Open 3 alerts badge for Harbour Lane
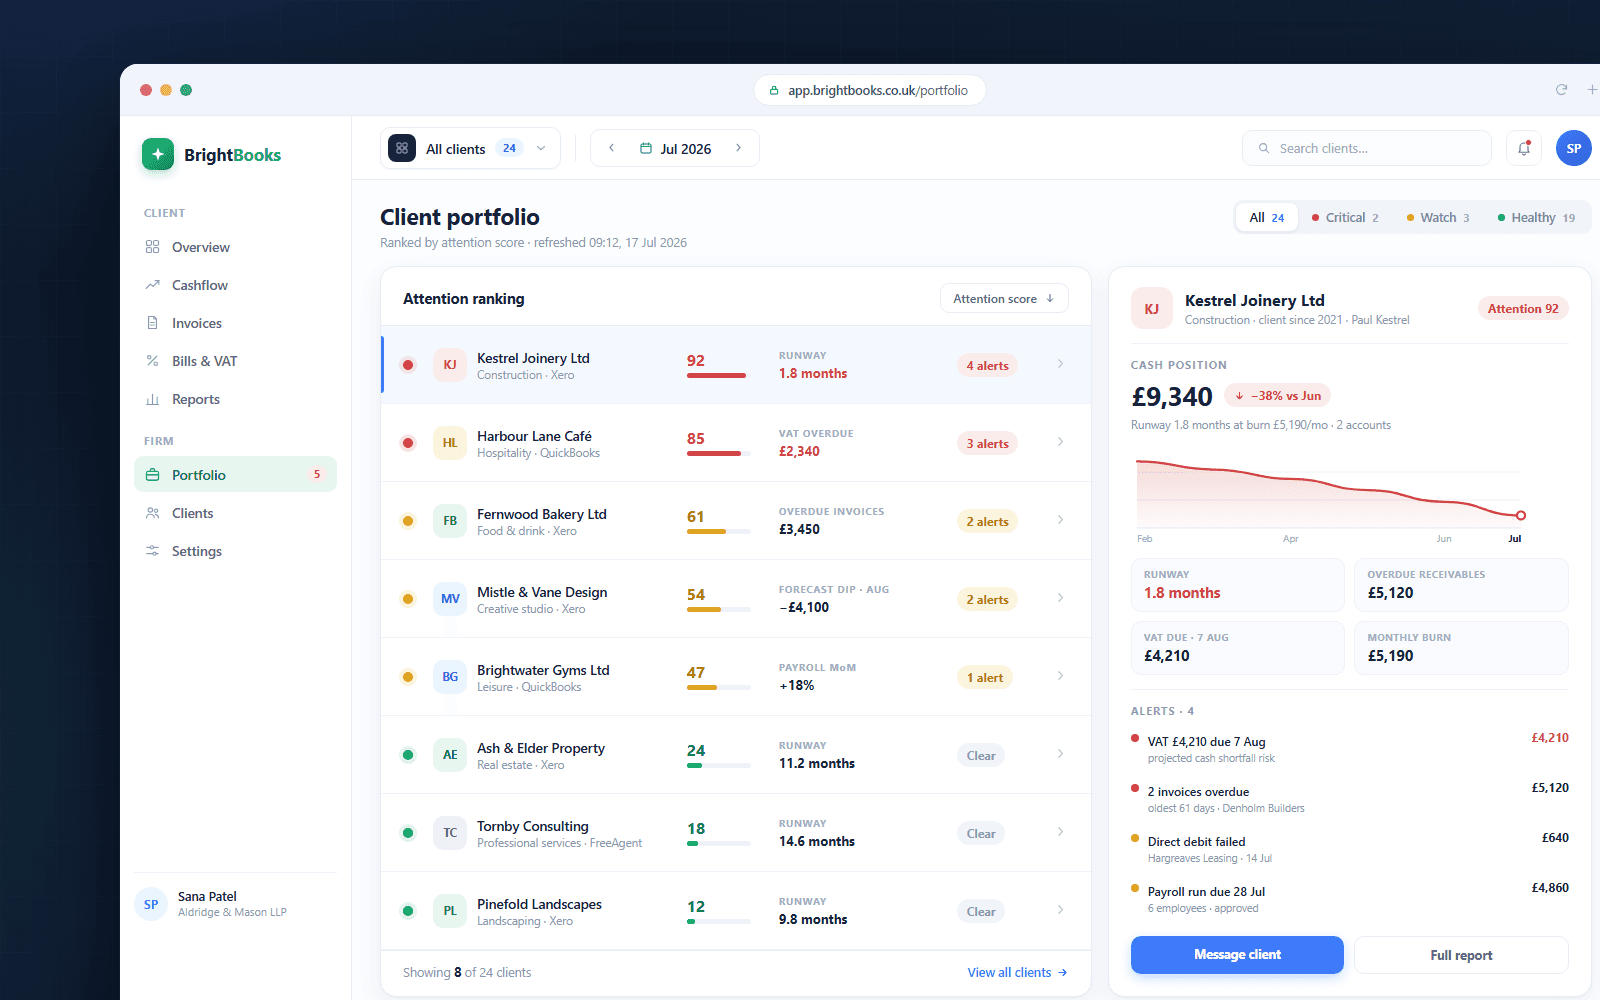1600x1000 pixels. coord(987,444)
